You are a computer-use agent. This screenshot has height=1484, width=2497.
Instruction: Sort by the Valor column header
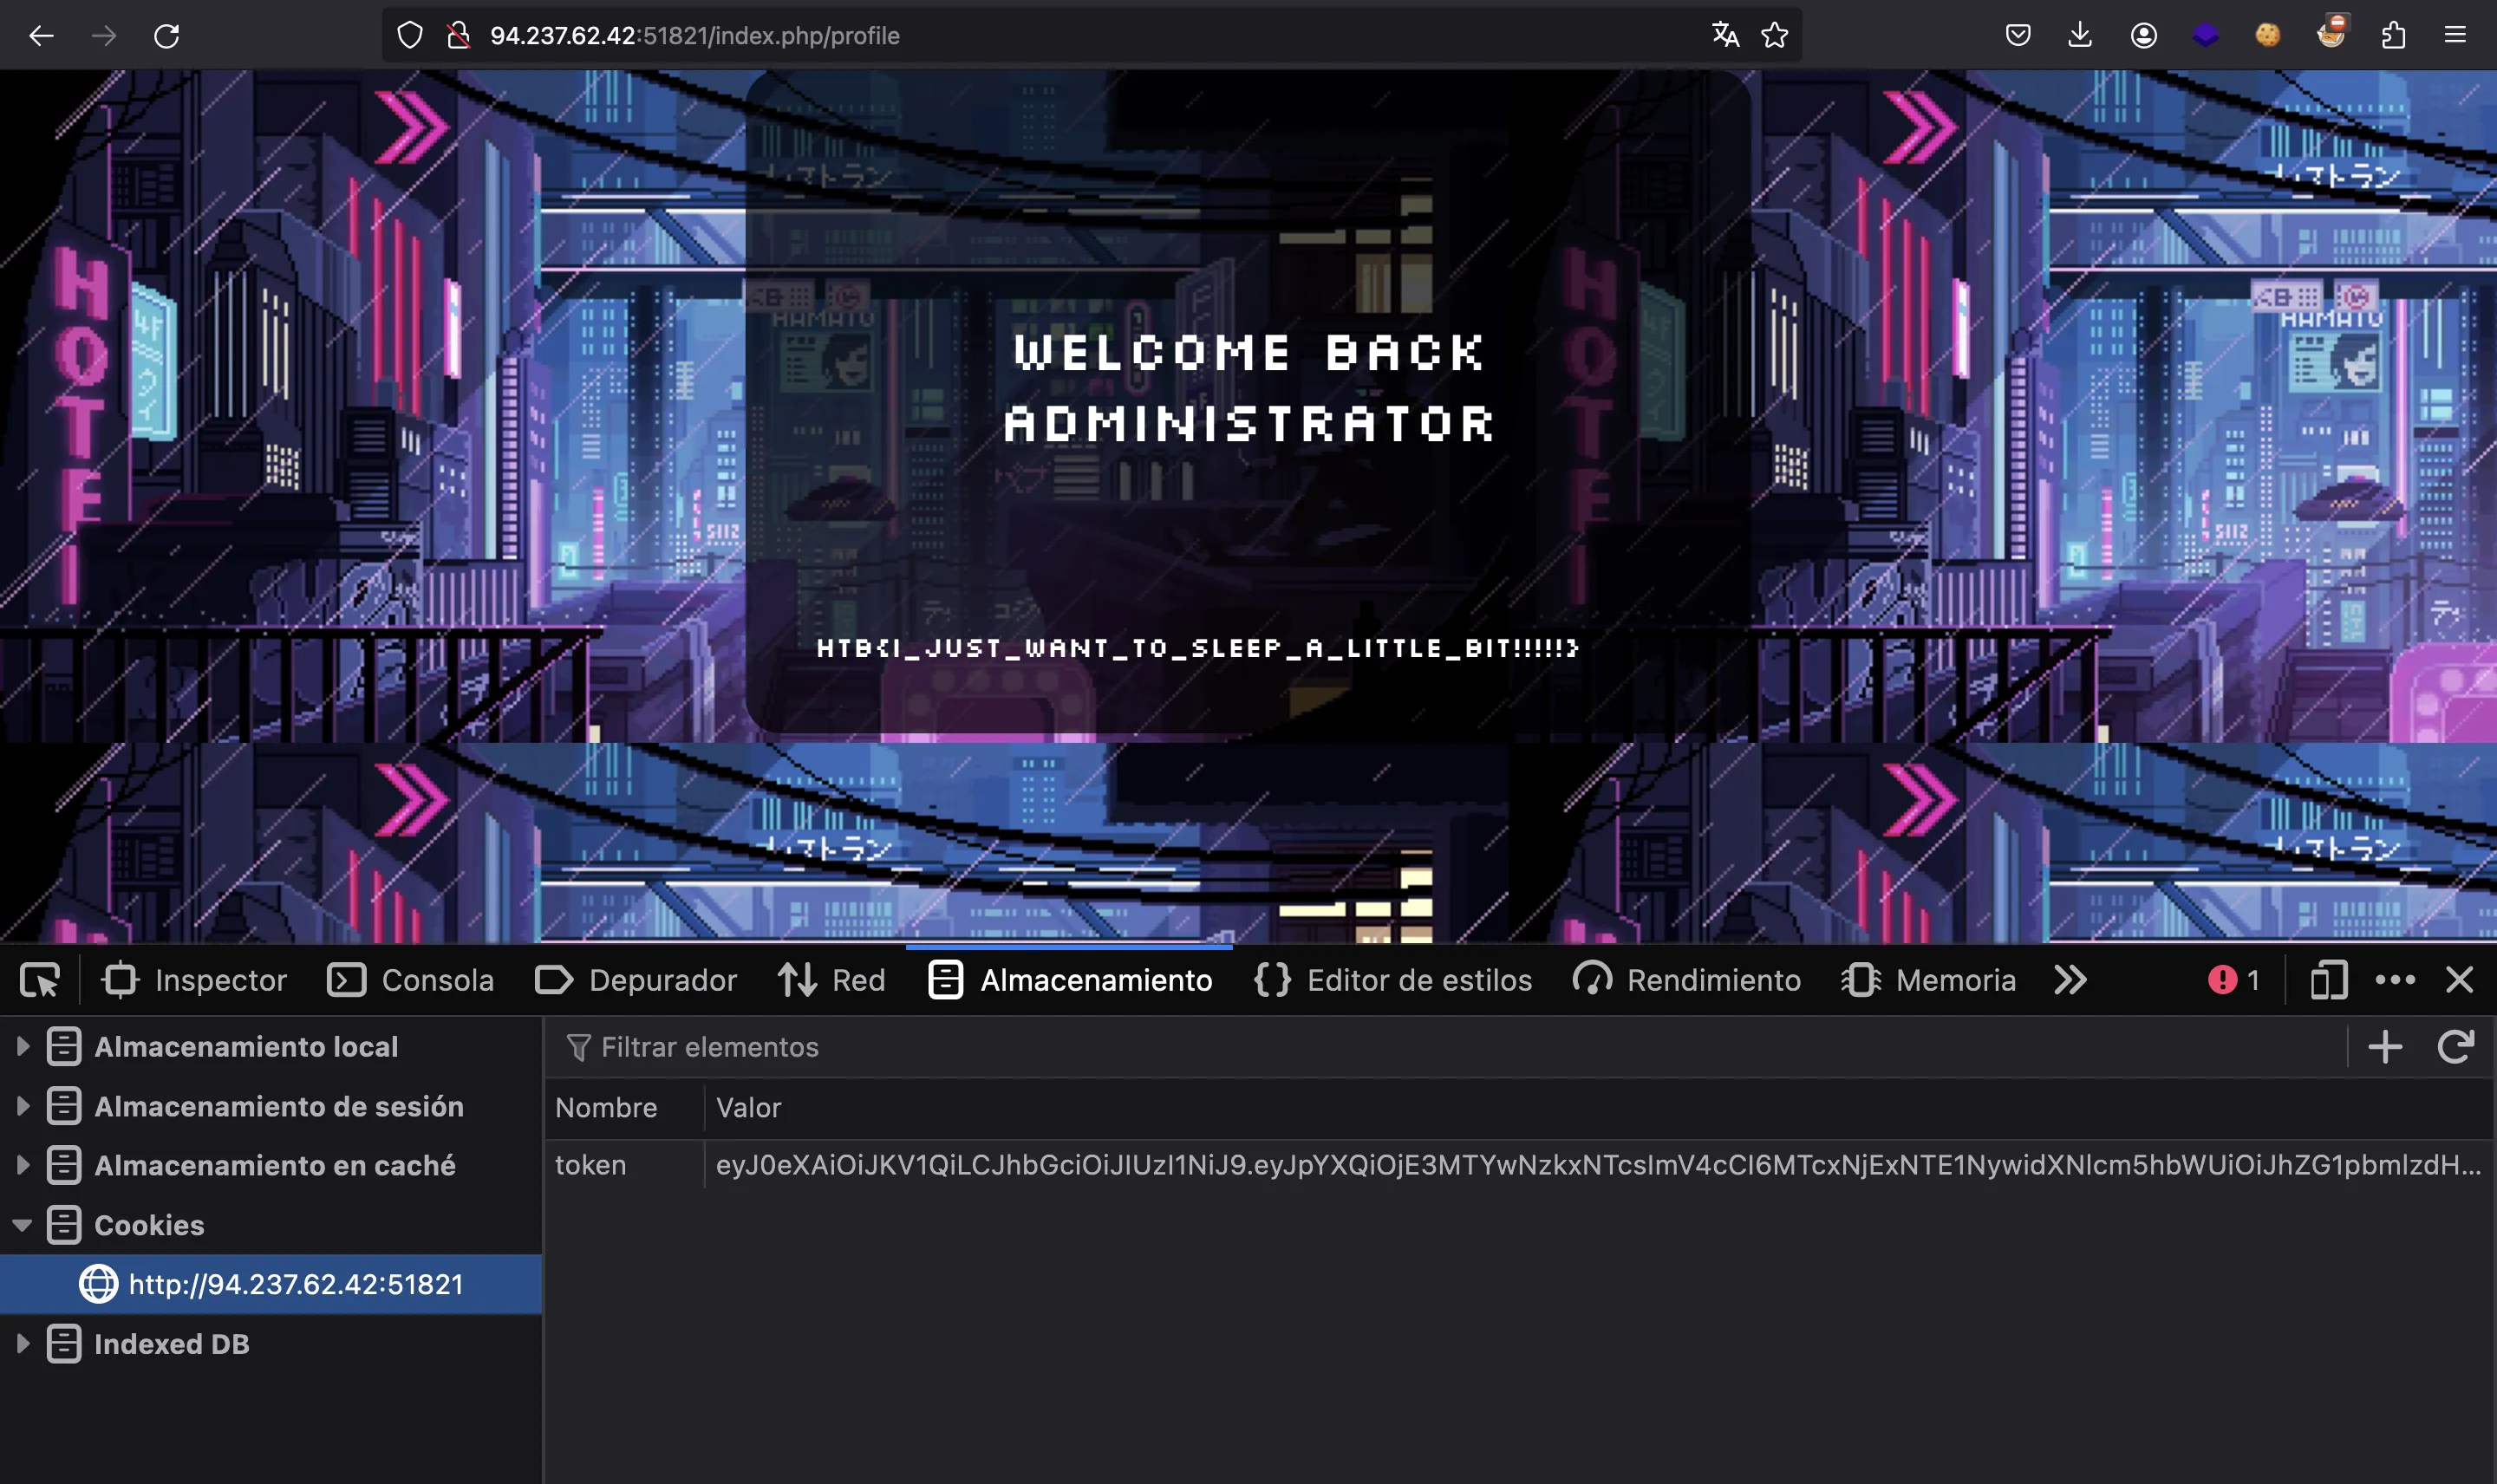(1598, 1108)
